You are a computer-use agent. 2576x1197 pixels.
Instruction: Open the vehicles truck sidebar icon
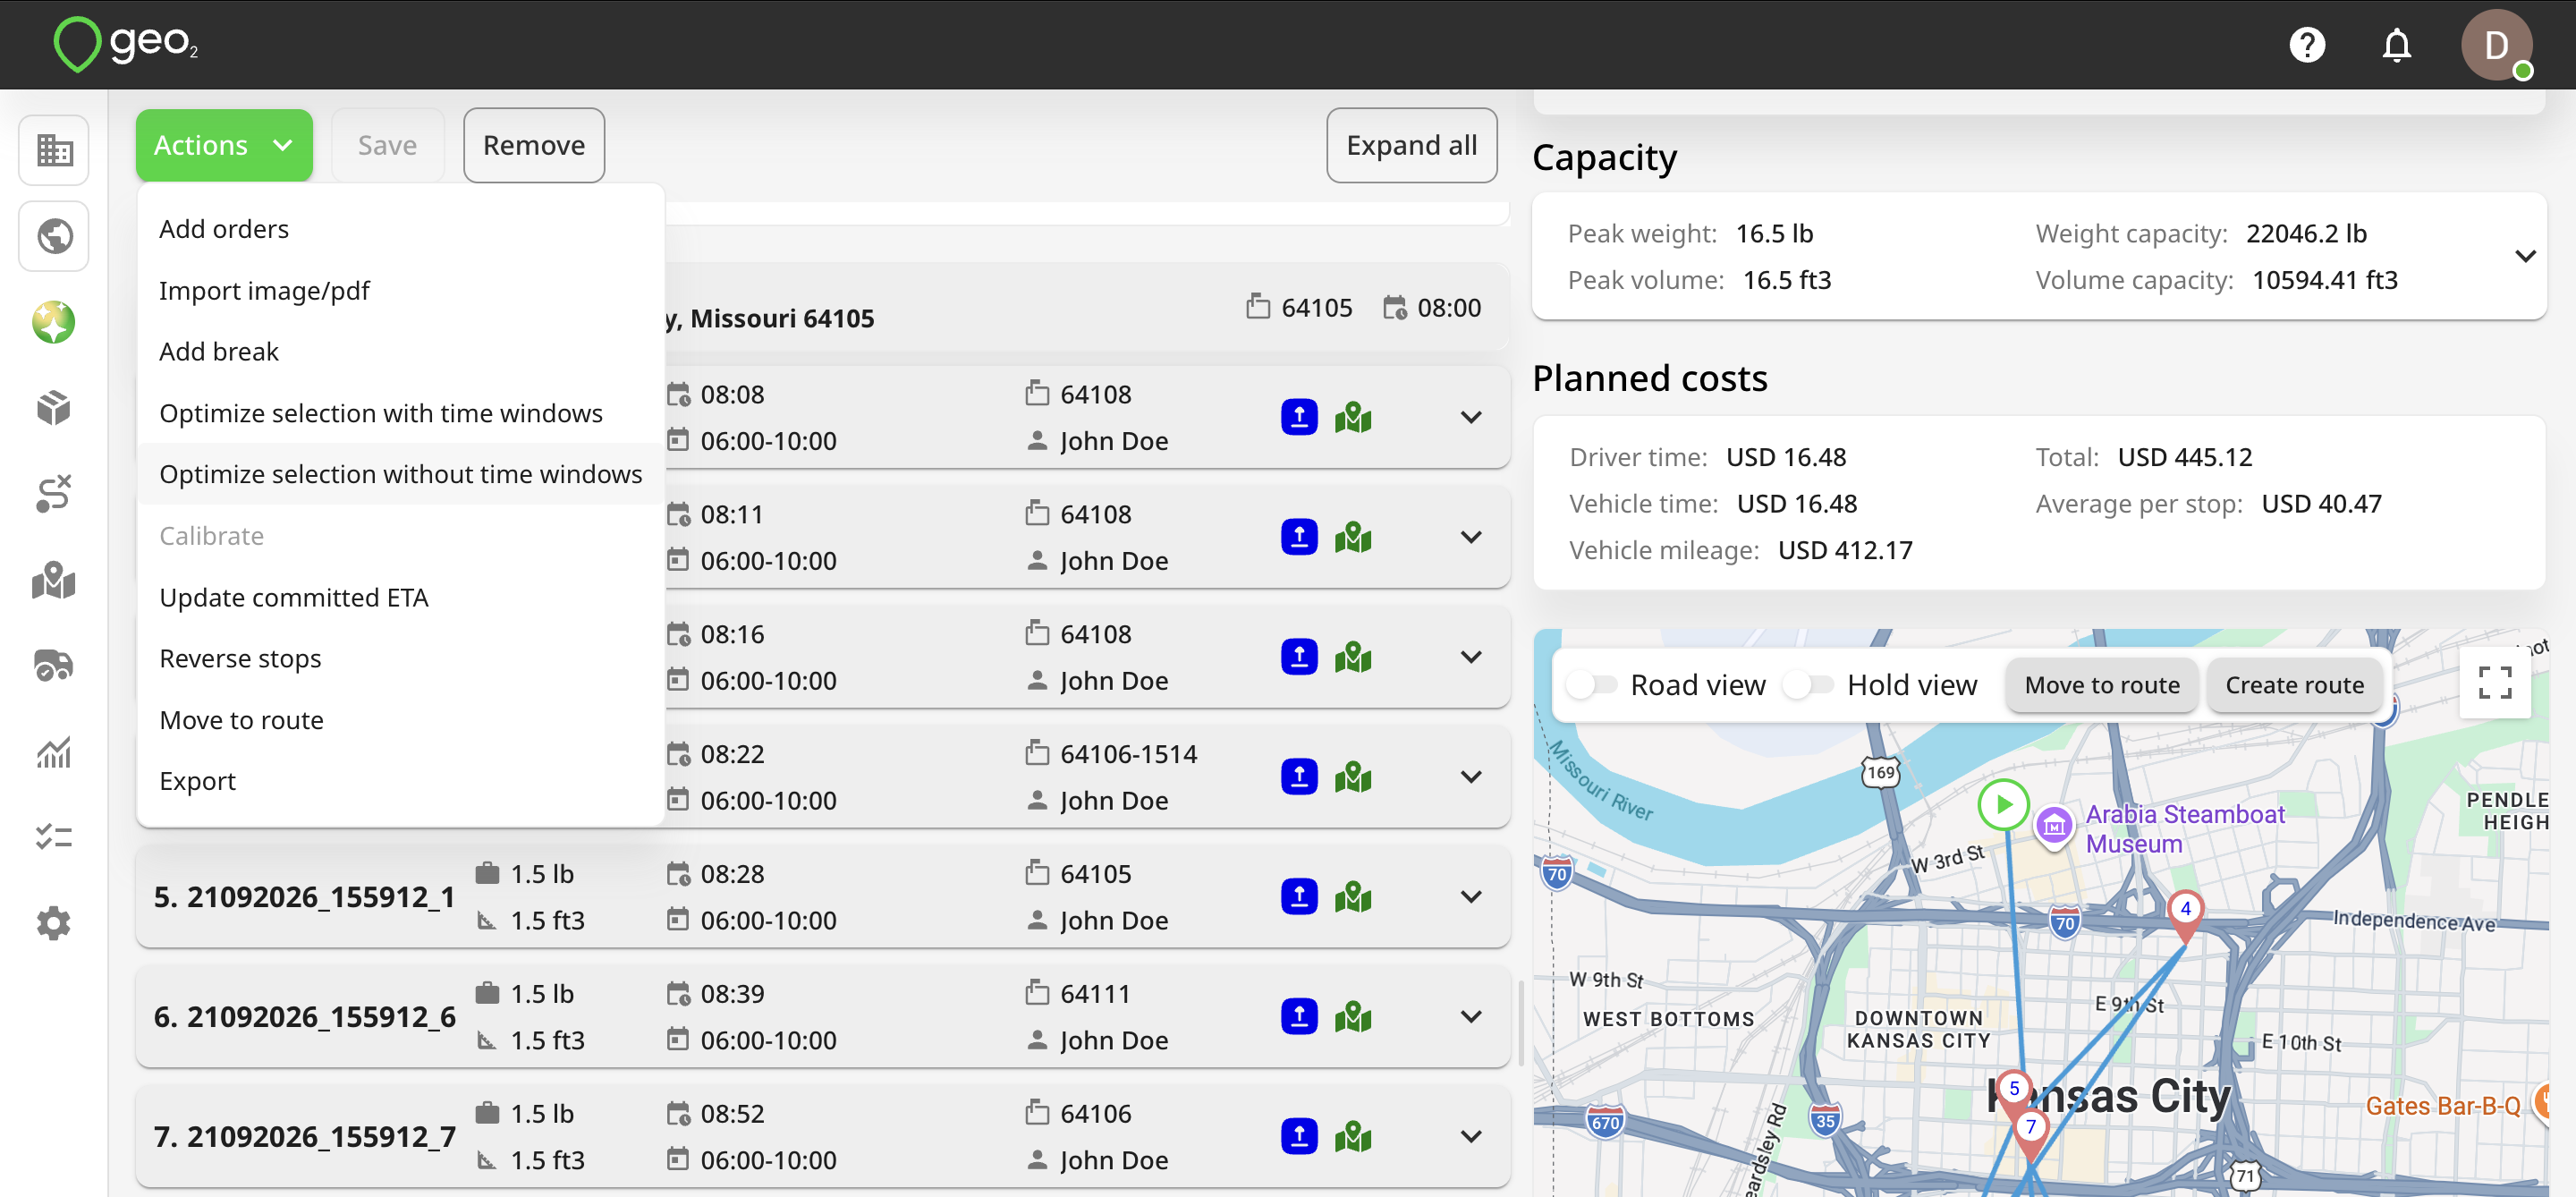click(54, 665)
